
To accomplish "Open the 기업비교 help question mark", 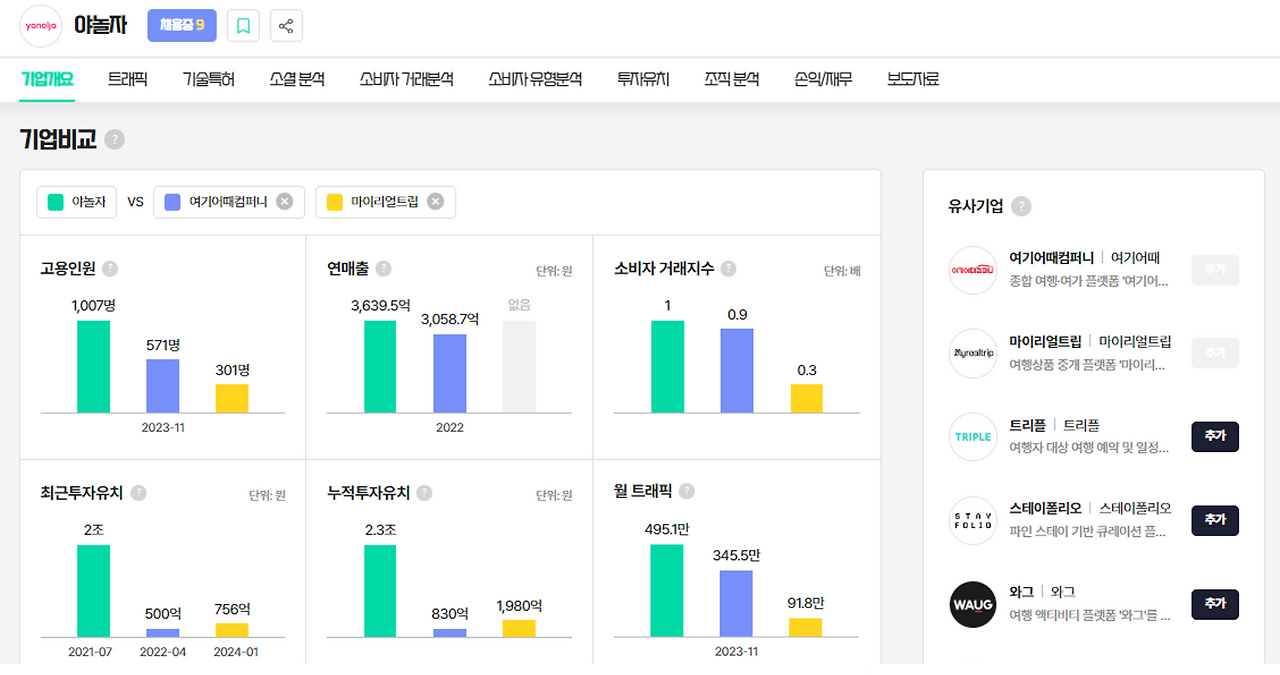I will coord(114,140).
